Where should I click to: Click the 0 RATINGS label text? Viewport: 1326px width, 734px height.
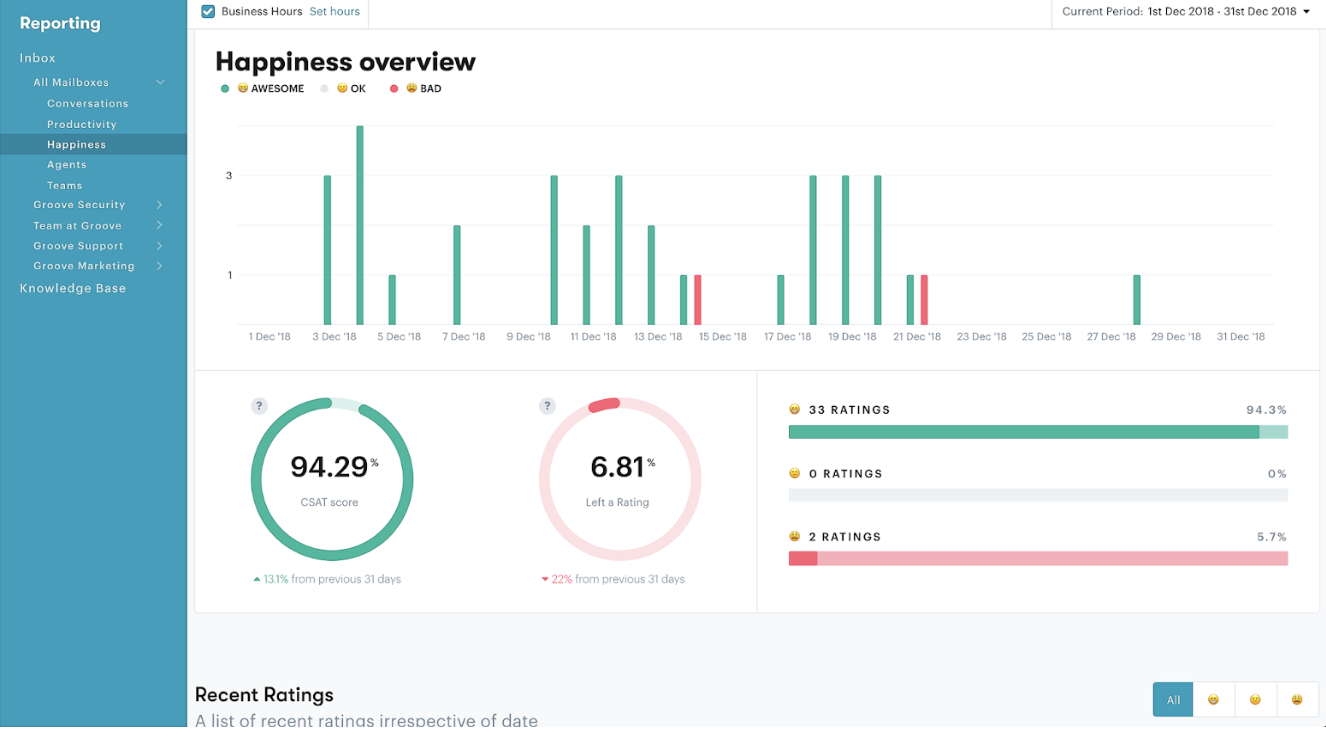[x=845, y=474]
